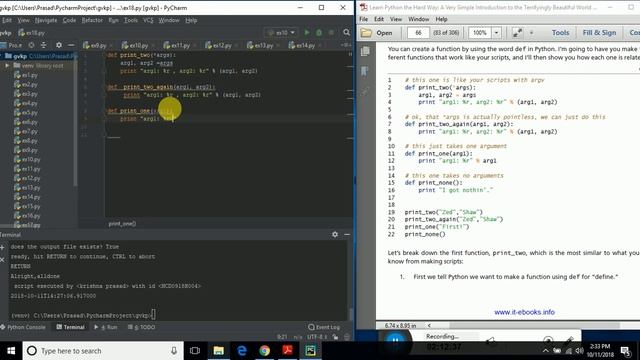Select ex7.py in the project tree

click(26, 131)
